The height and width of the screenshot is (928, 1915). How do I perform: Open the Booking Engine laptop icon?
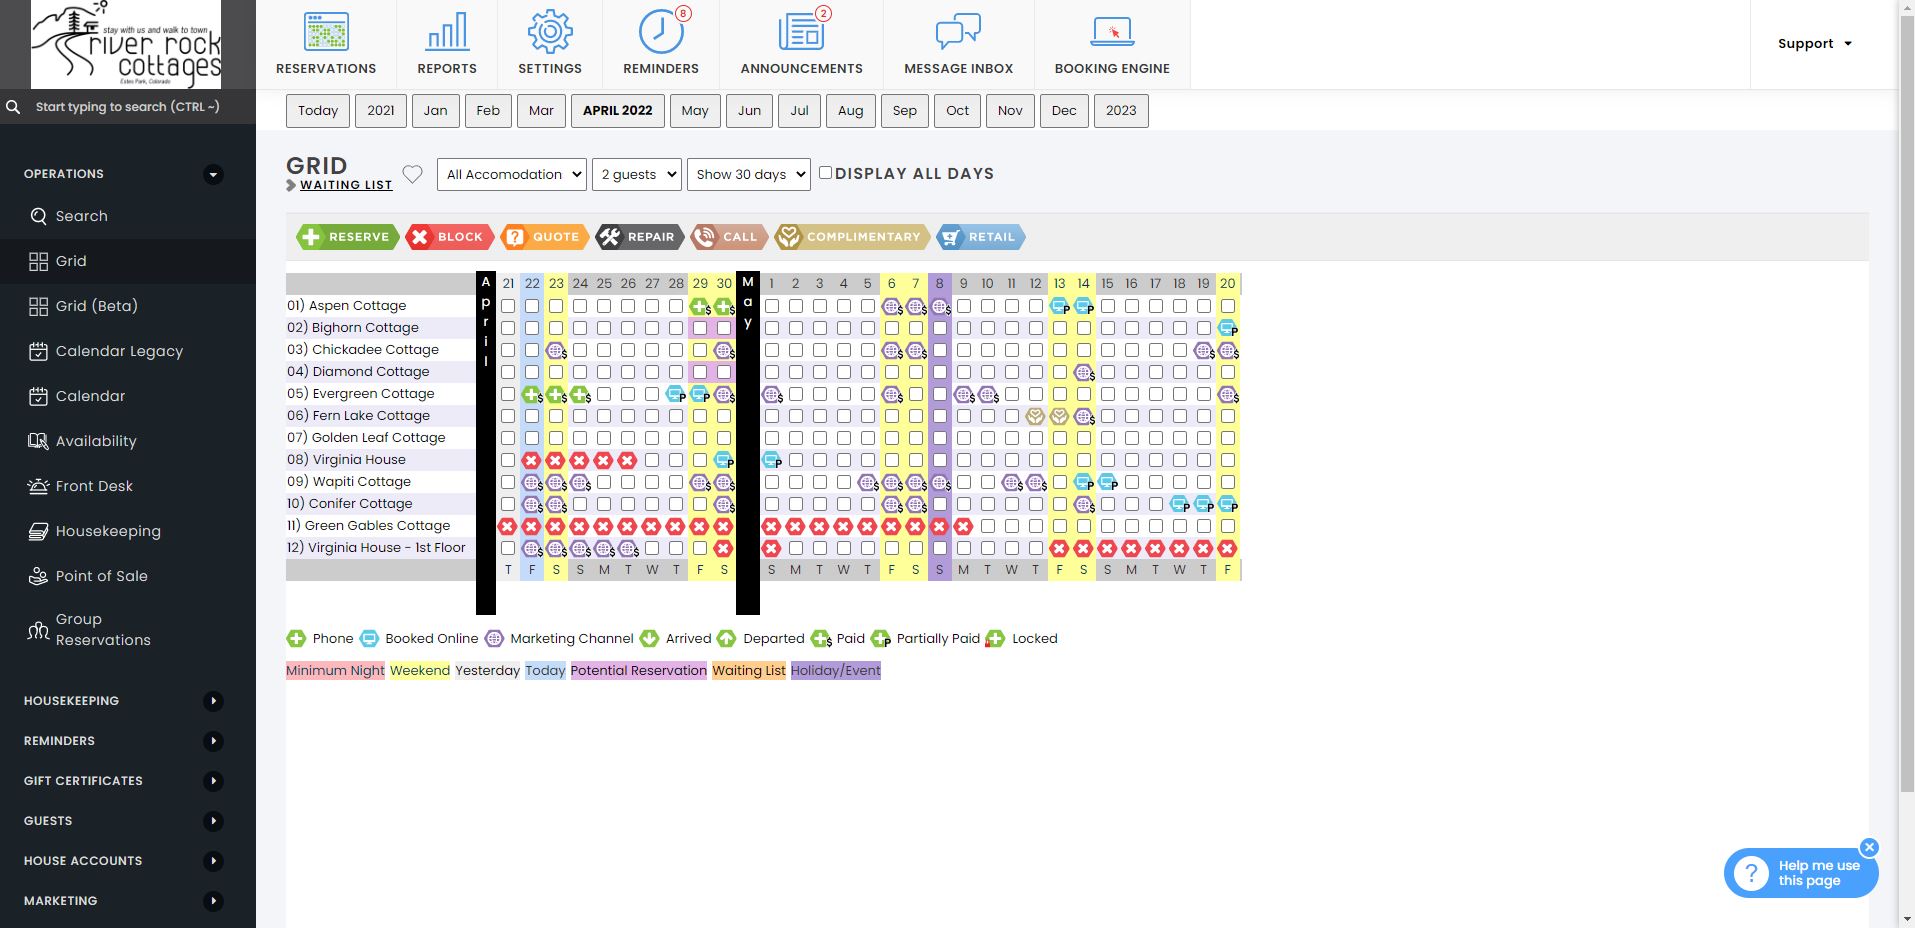[1112, 33]
